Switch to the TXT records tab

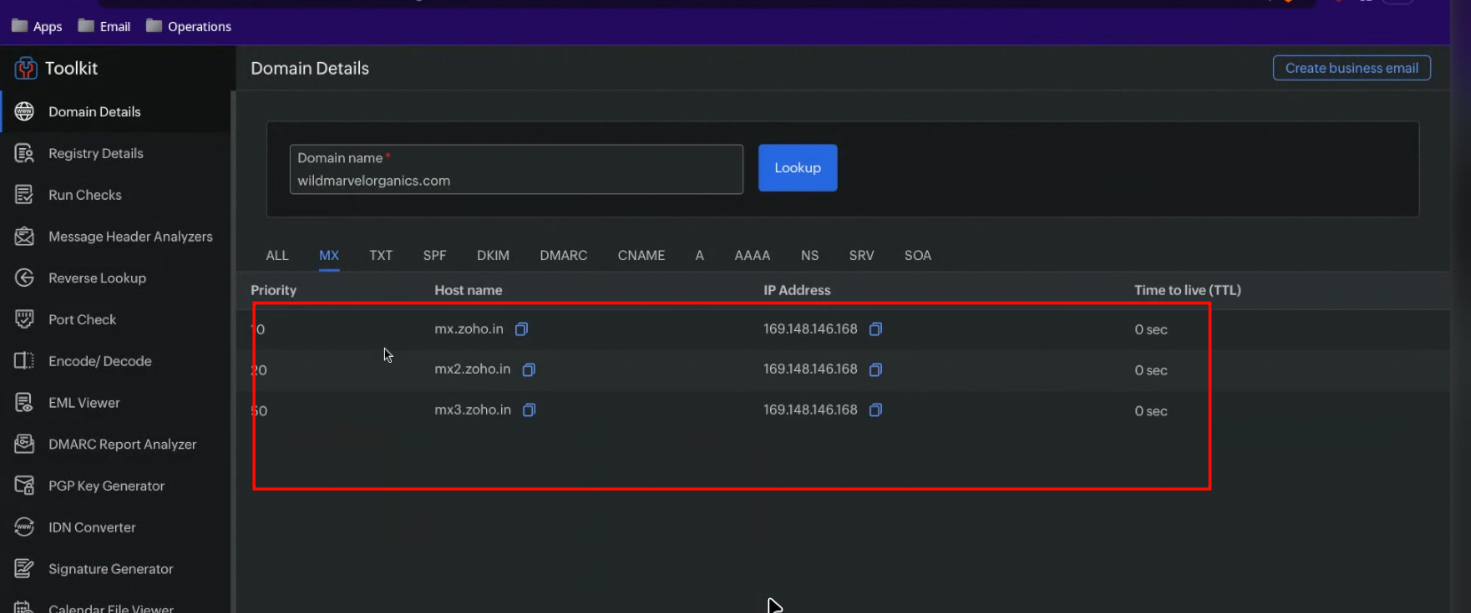pos(380,256)
